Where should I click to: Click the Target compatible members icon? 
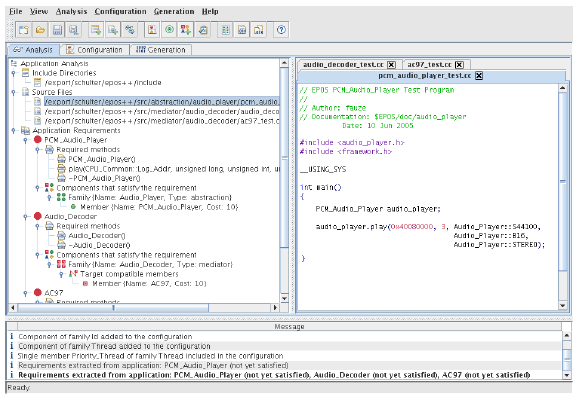[73, 273]
